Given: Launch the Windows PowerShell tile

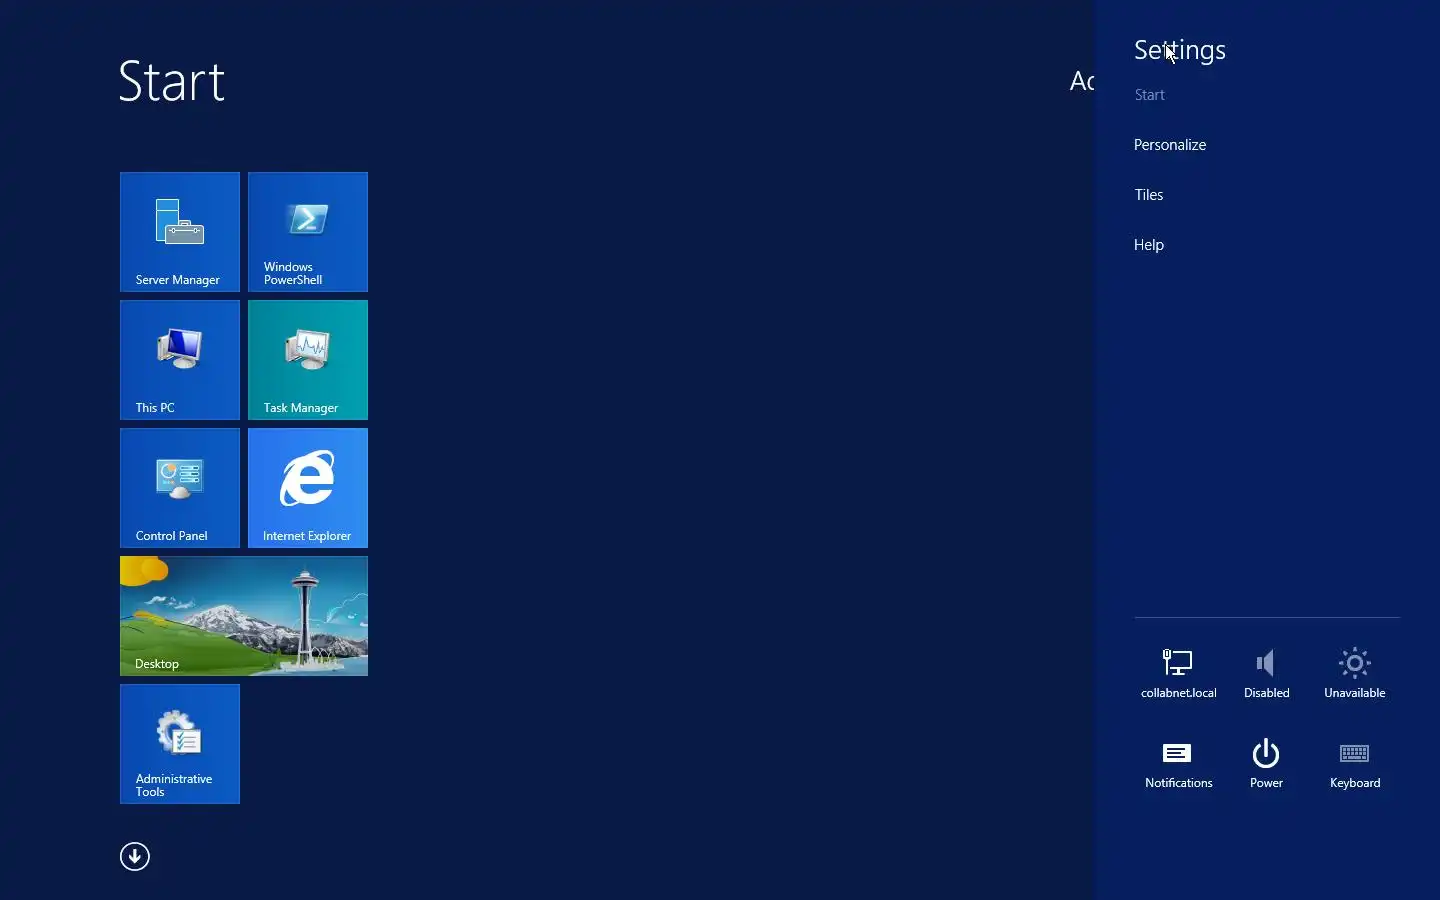Looking at the screenshot, I should 308,232.
